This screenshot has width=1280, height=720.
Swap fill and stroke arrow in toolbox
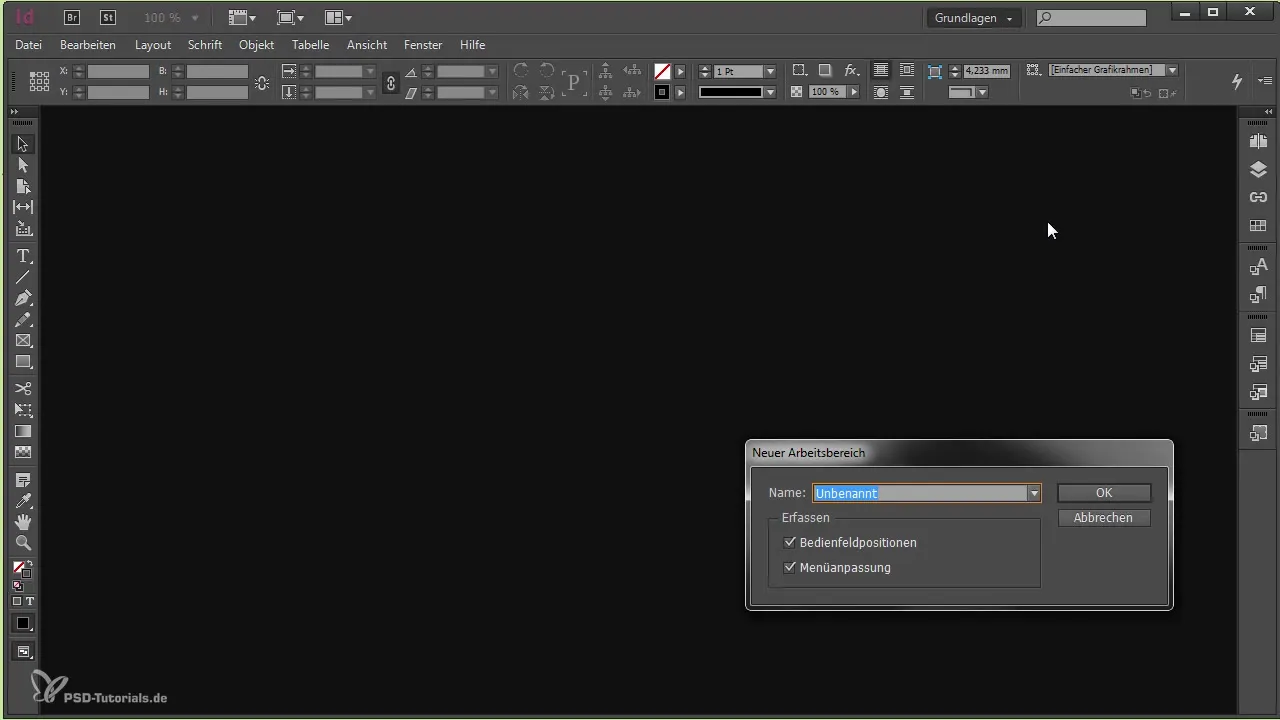pos(30,565)
